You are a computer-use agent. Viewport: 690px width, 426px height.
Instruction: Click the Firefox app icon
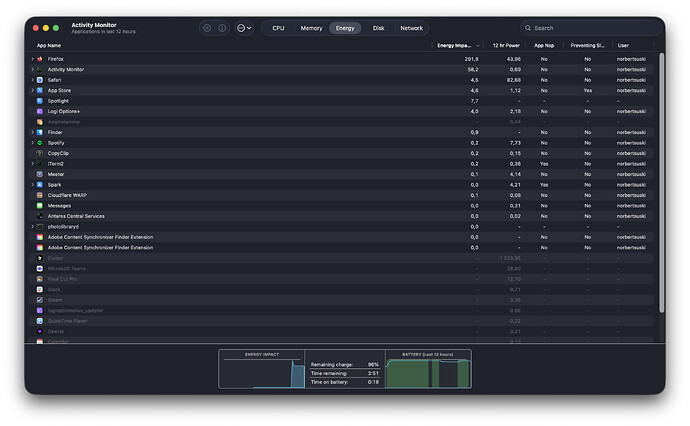coord(40,59)
